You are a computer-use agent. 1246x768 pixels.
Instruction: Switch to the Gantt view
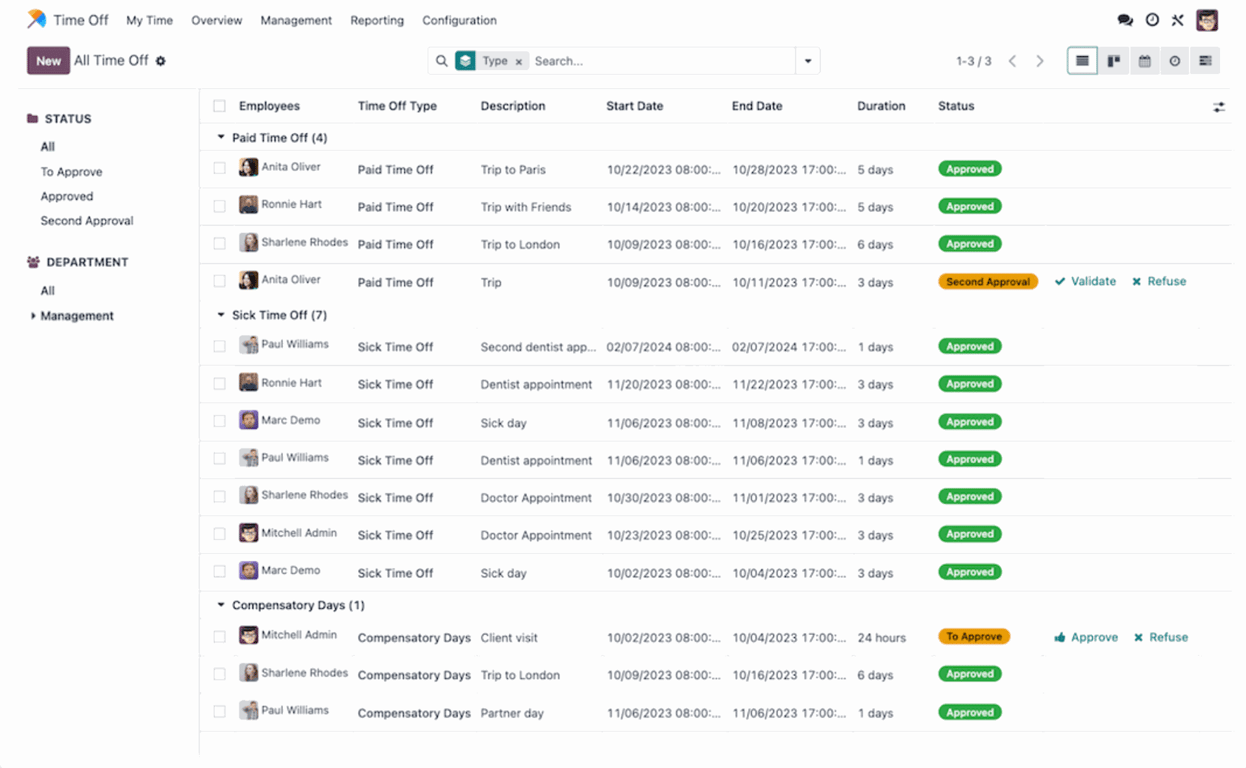pyautogui.click(x=1205, y=60)
